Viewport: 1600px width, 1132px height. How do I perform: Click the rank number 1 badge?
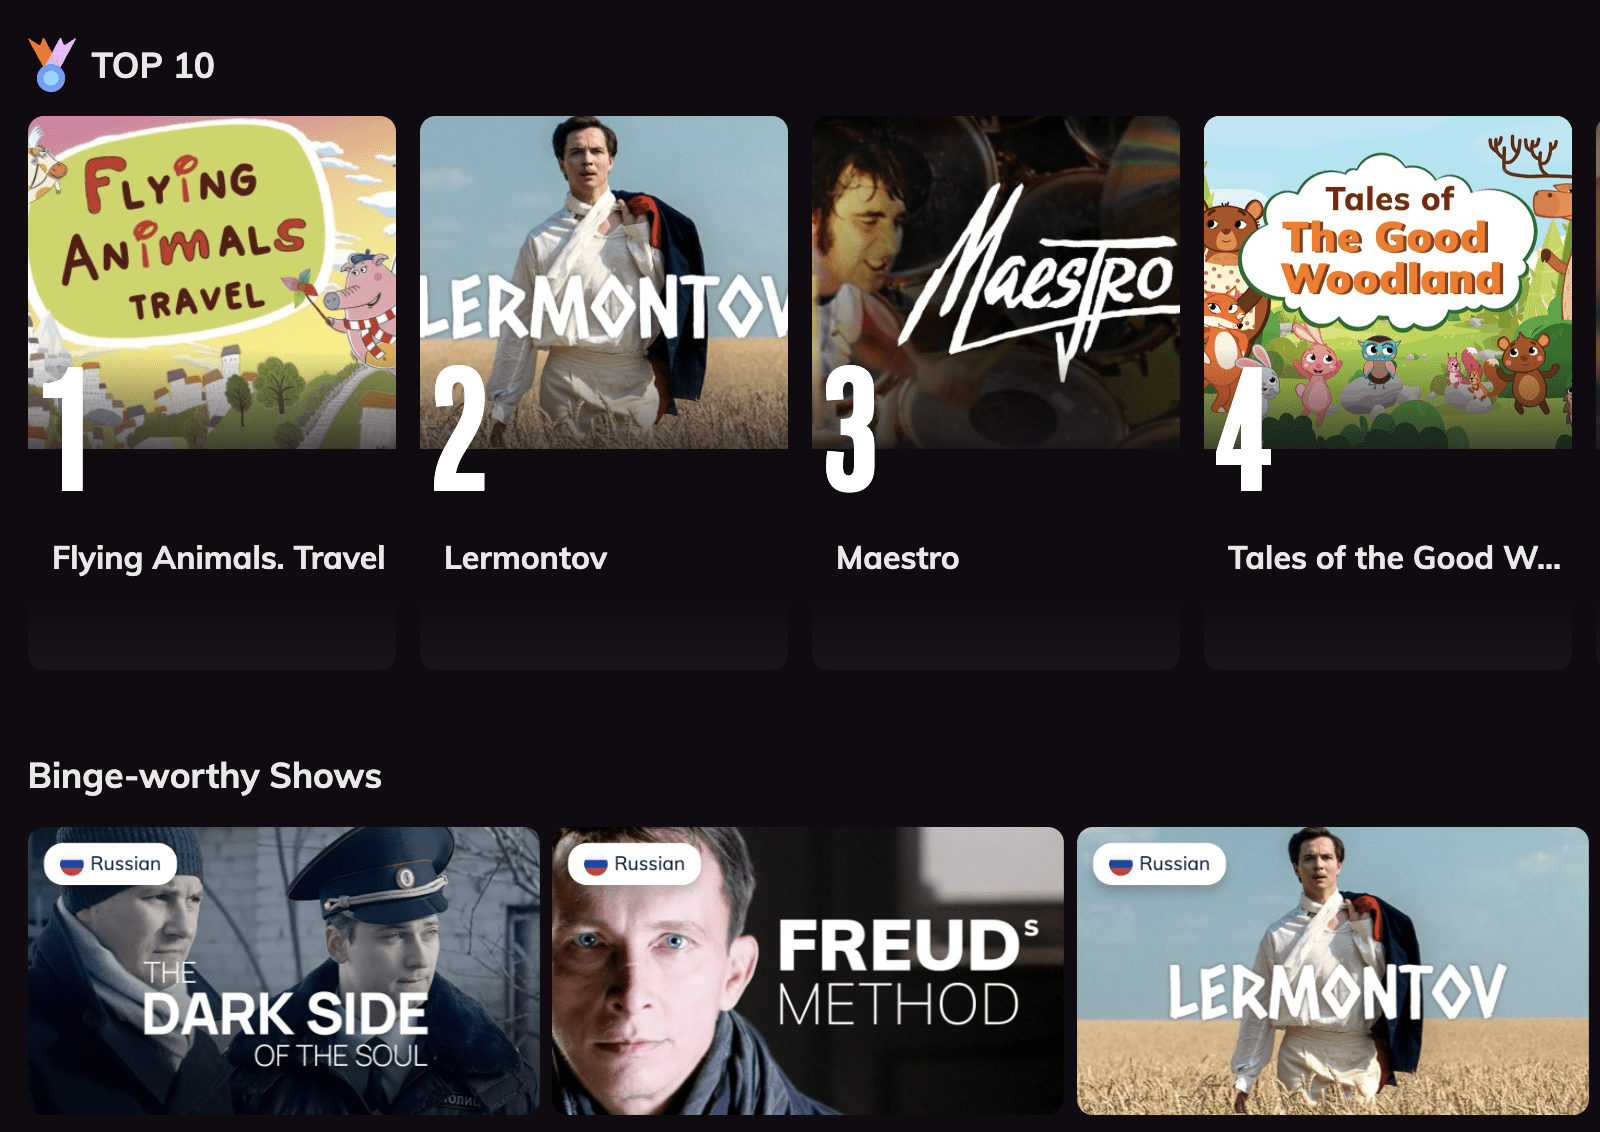pos(65,428)
